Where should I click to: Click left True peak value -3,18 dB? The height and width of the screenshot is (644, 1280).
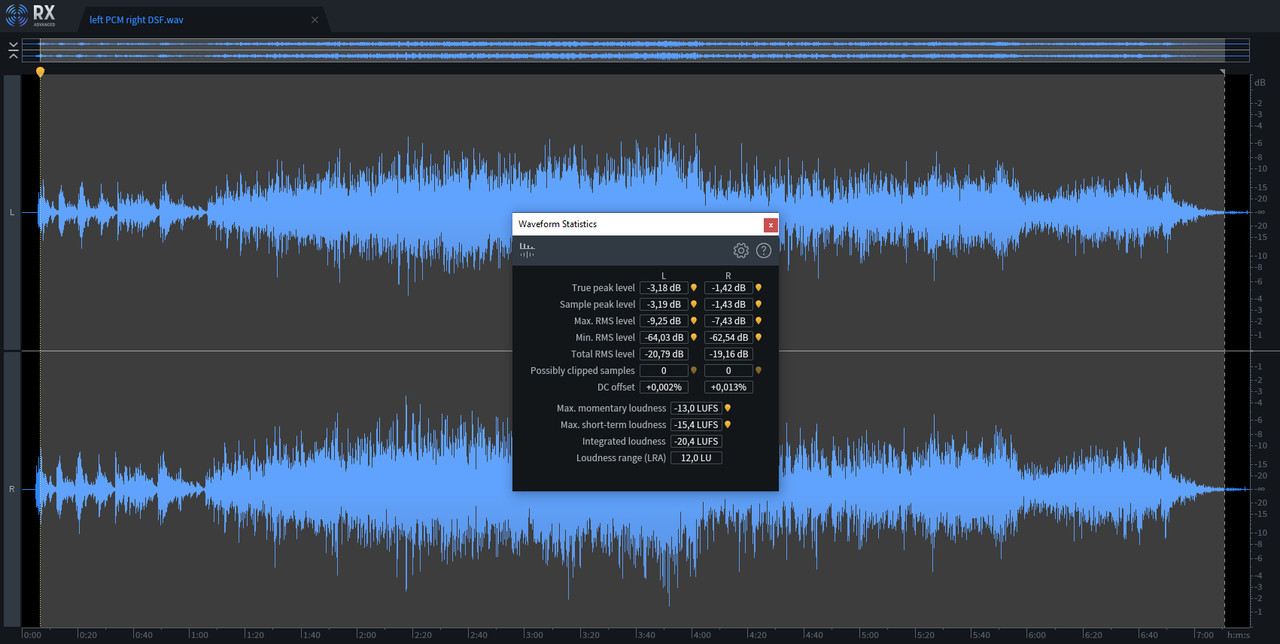(x=664, y=288)
